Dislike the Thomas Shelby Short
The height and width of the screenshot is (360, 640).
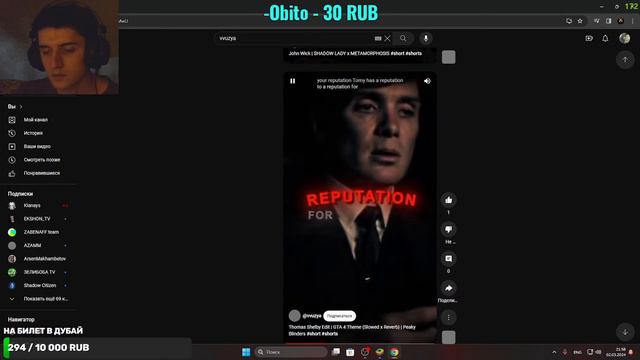point(449,229)
